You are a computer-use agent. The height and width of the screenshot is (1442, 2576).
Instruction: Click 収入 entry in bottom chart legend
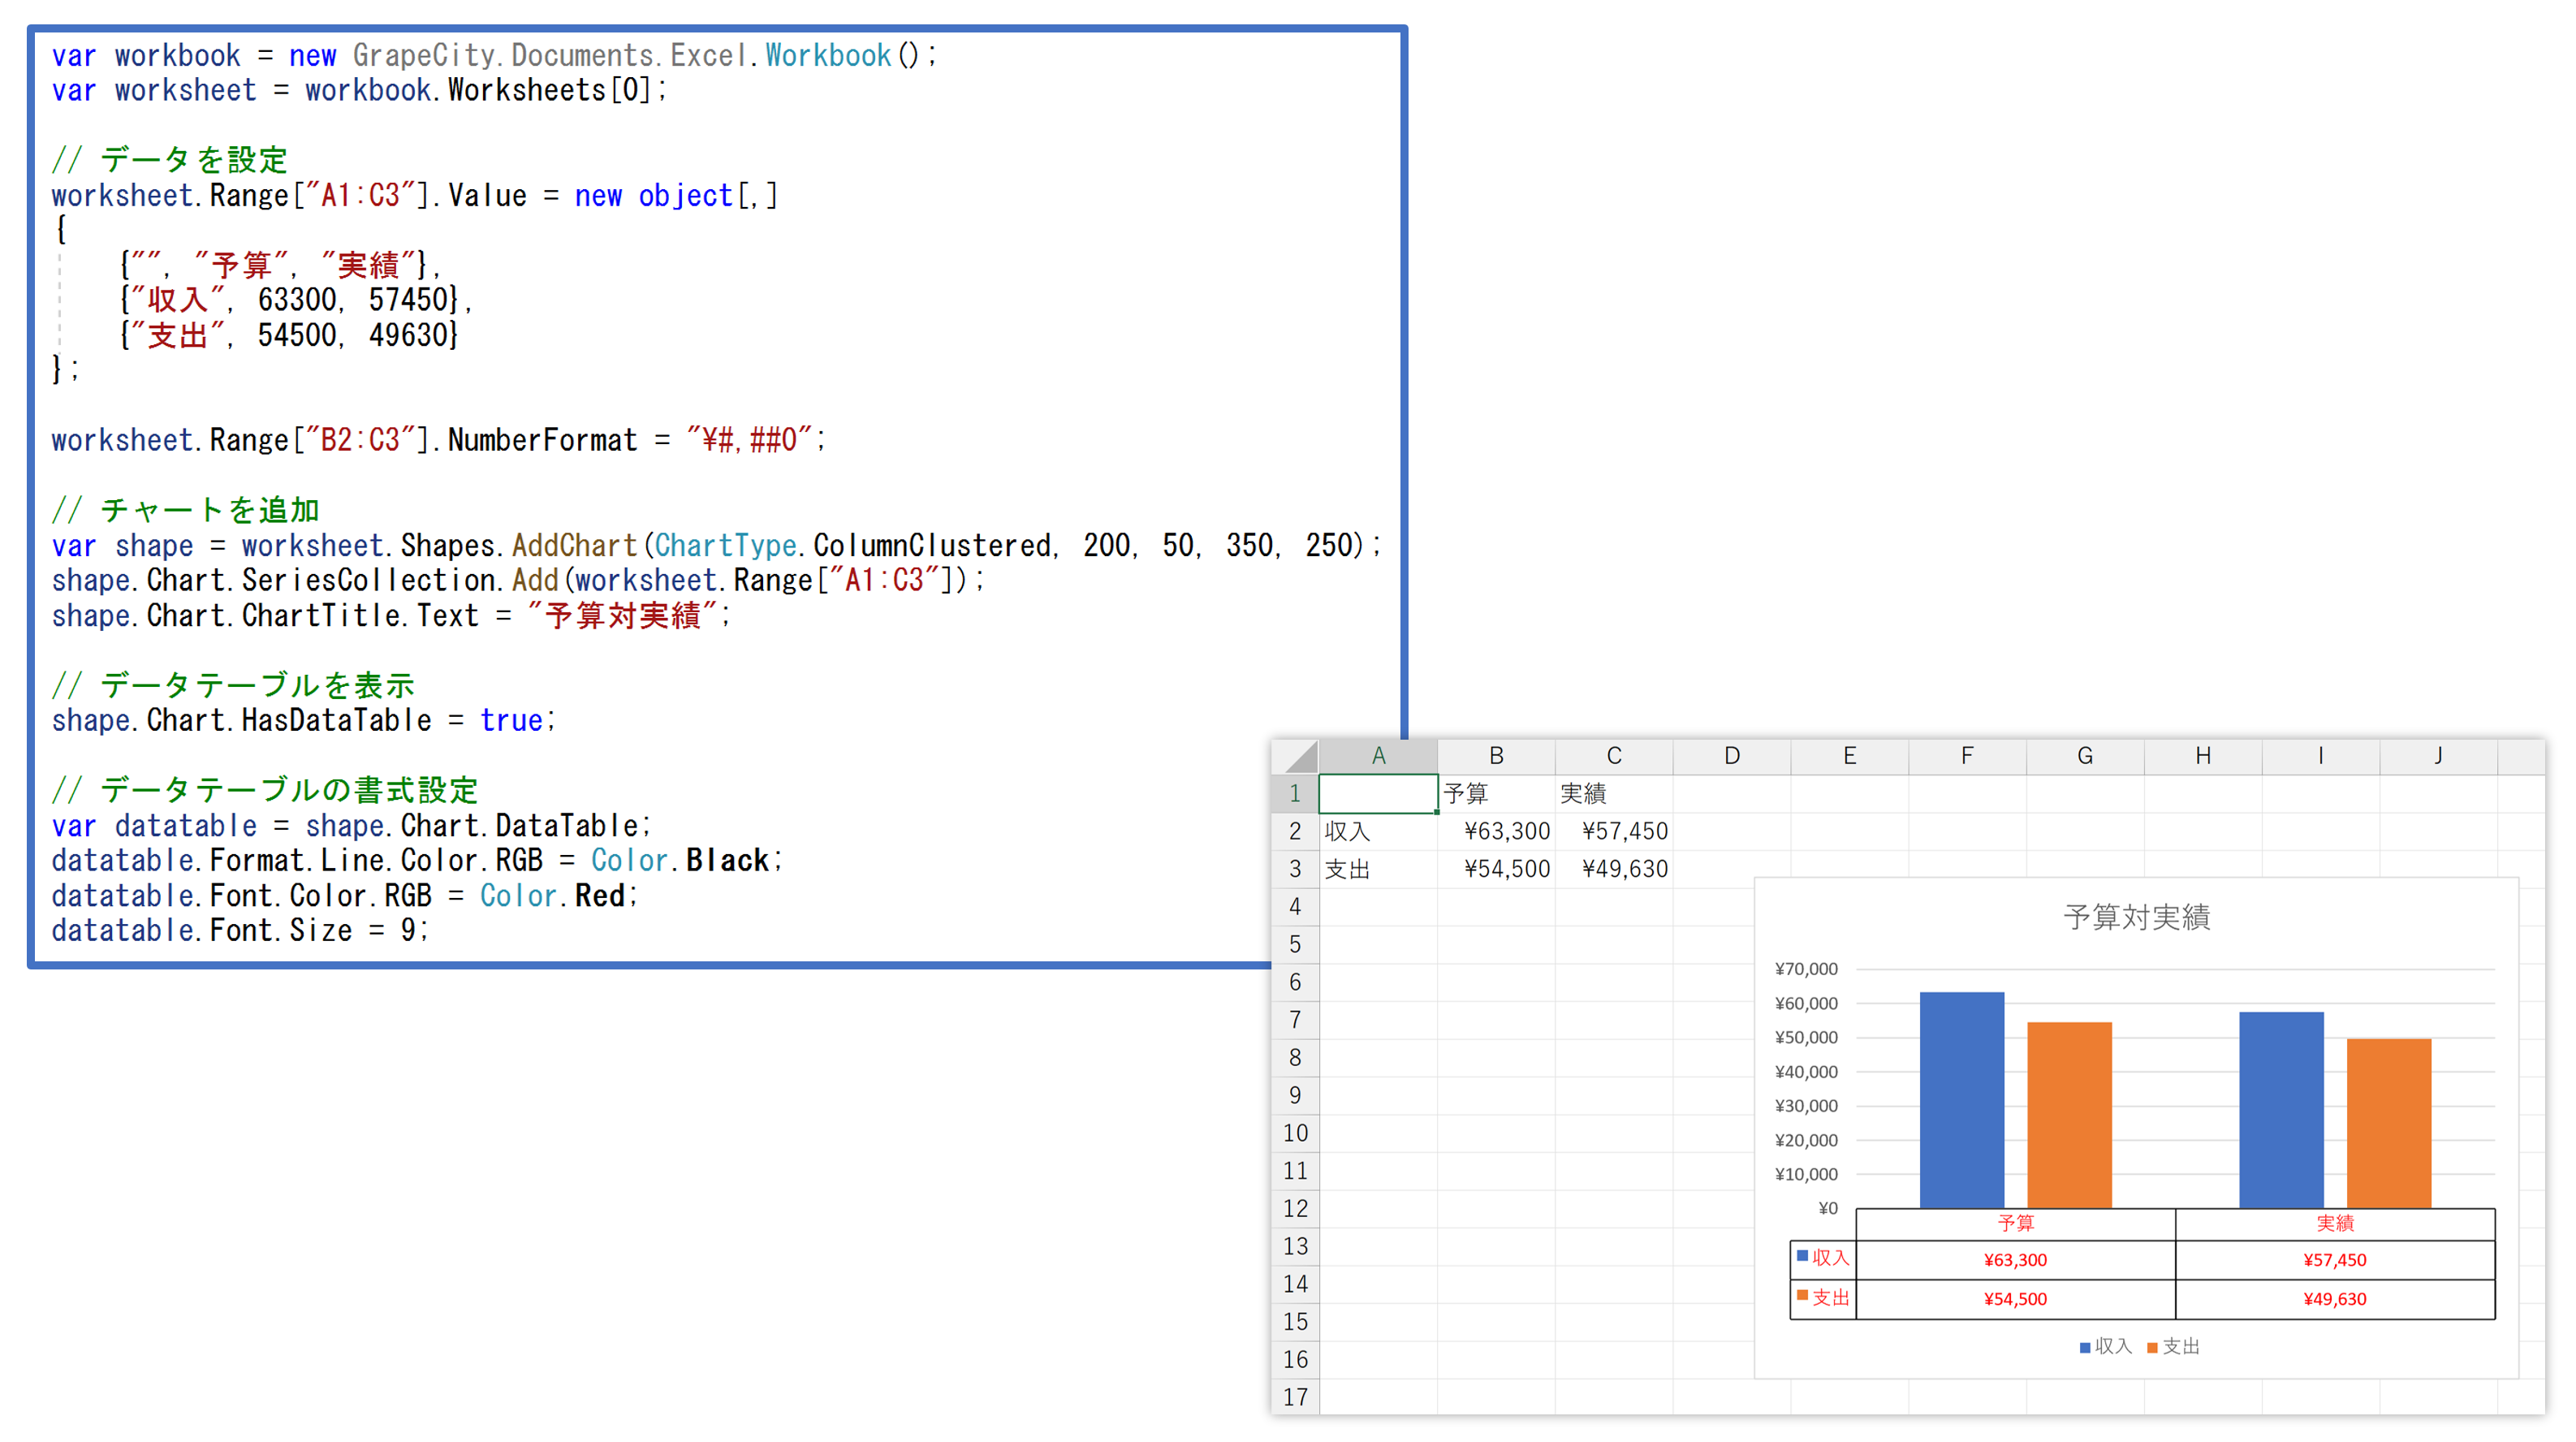coord(2105,1347)
